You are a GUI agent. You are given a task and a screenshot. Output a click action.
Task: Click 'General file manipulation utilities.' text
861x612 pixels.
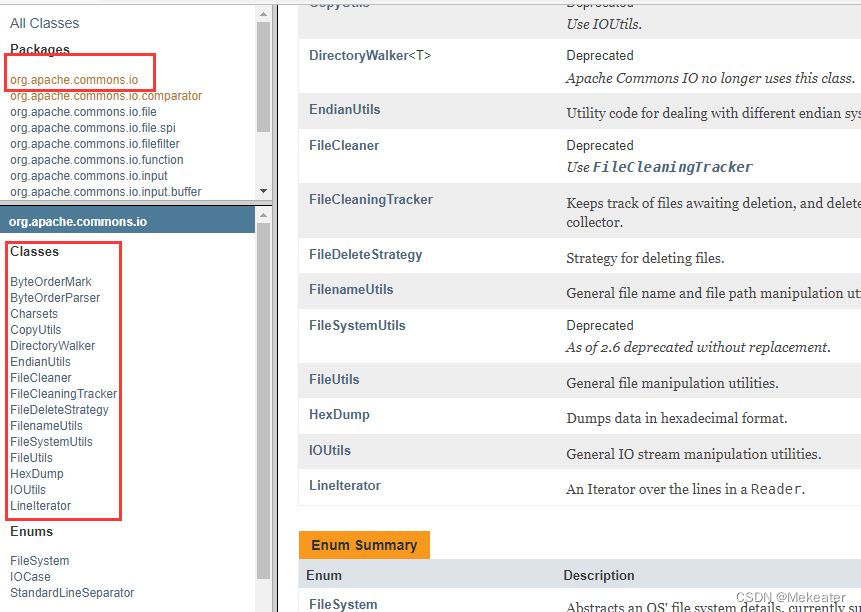(x=672, y=383)
